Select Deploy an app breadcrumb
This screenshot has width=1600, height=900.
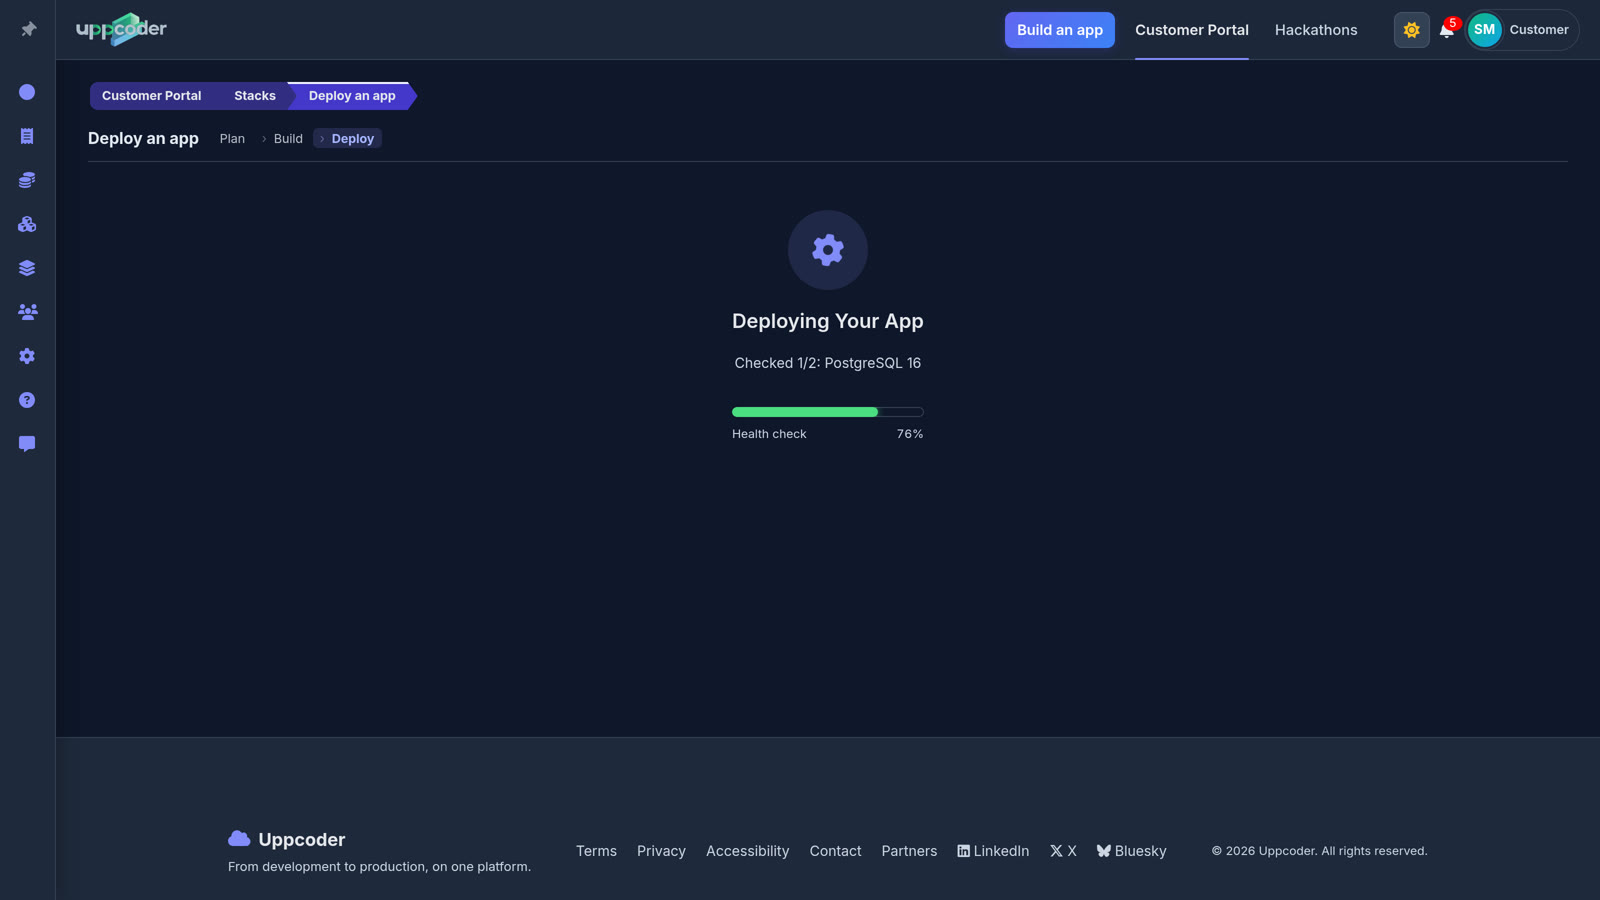(352, 96)
